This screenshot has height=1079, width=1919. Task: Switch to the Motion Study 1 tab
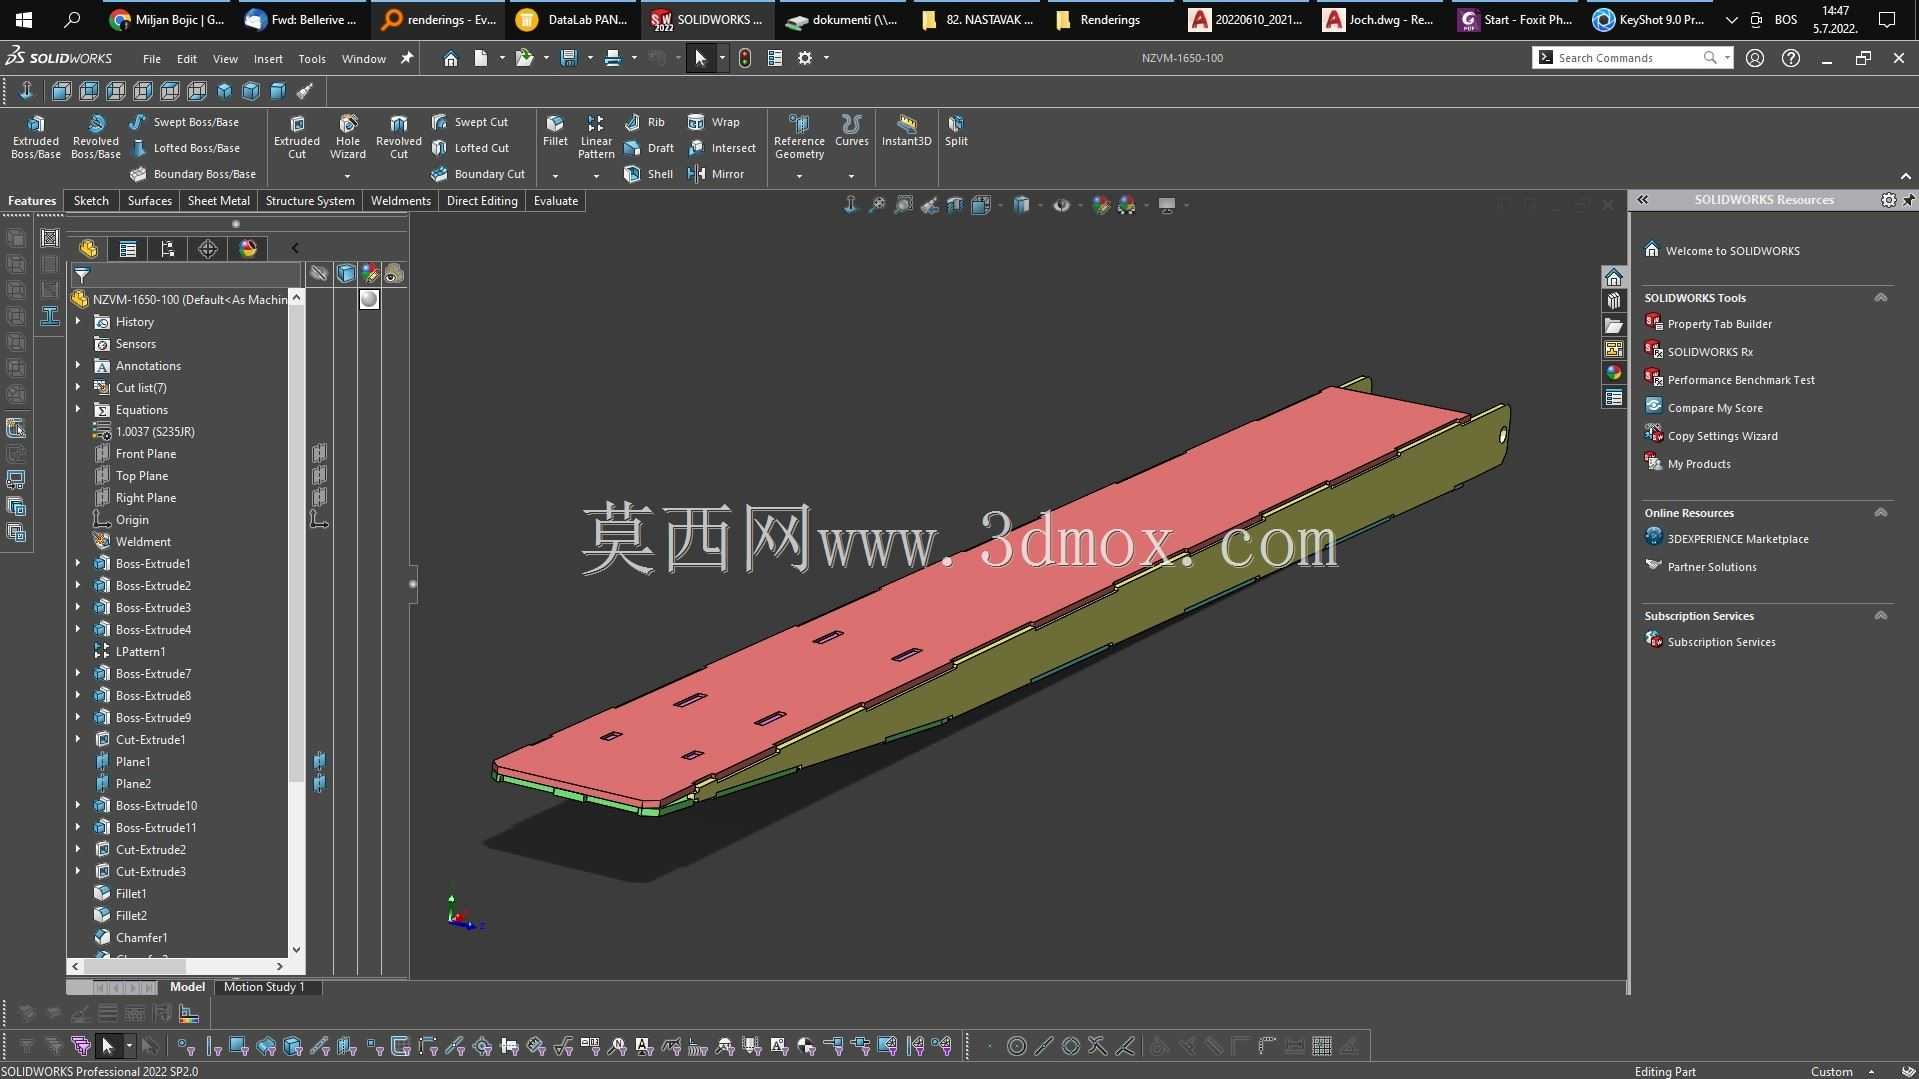click(x=264, y=987)
